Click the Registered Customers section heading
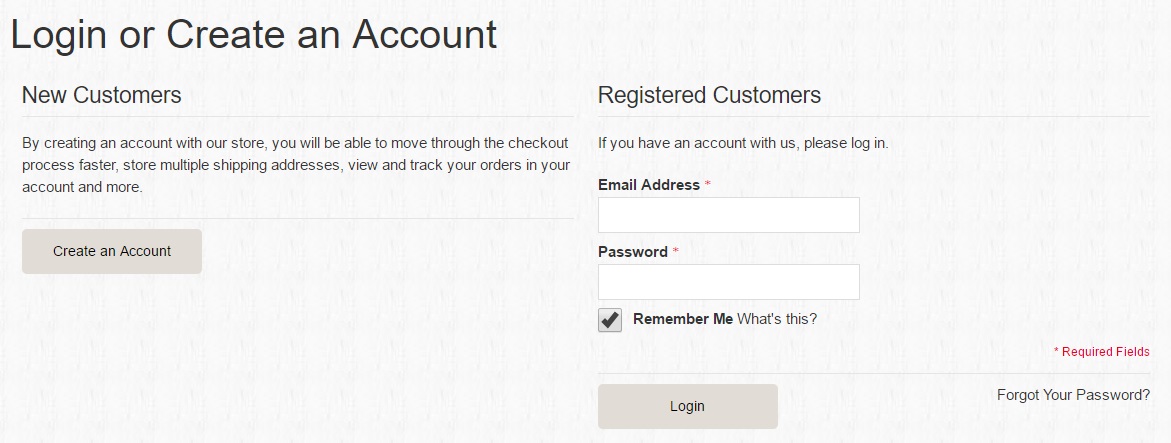1171x443 pixels. 709,95
